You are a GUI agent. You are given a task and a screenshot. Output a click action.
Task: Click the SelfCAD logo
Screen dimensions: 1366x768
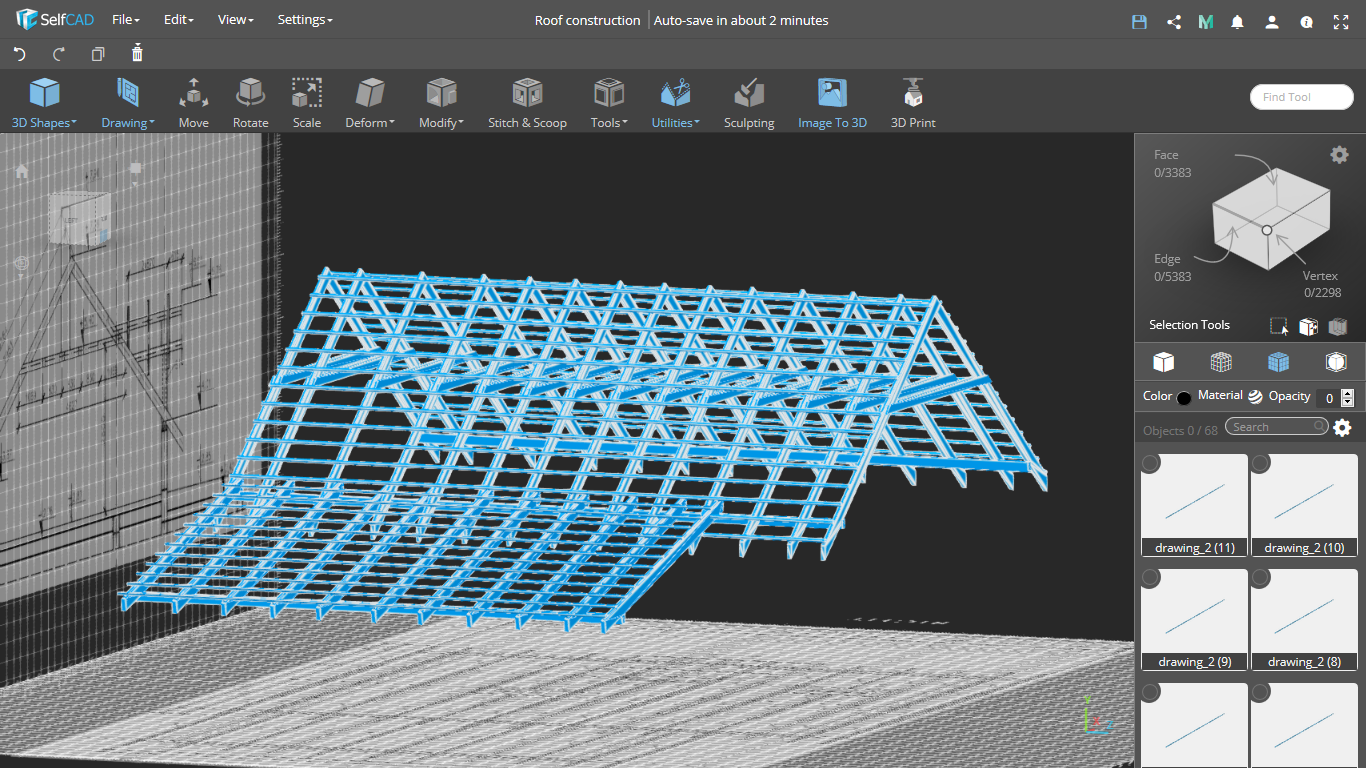pos(55,20)
